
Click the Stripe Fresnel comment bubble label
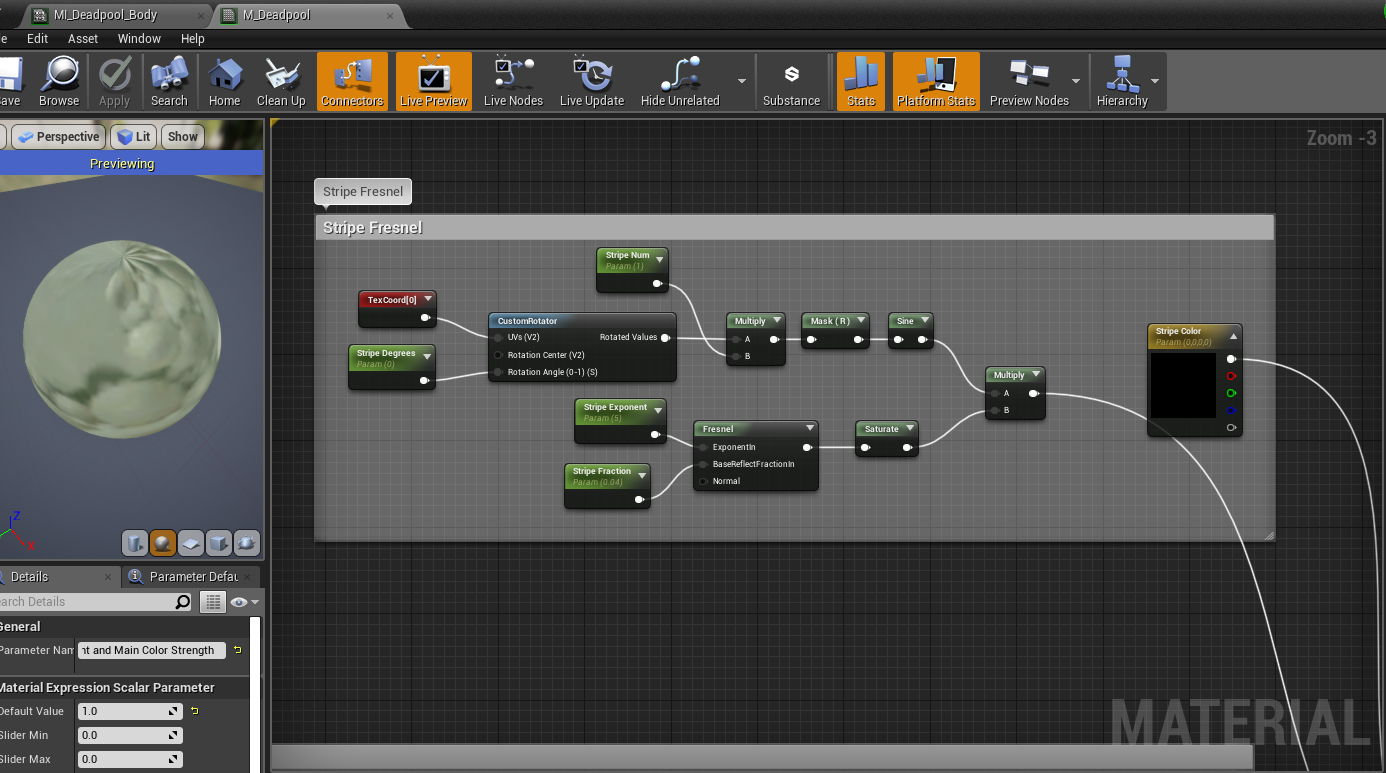click(x=363, y=192)
